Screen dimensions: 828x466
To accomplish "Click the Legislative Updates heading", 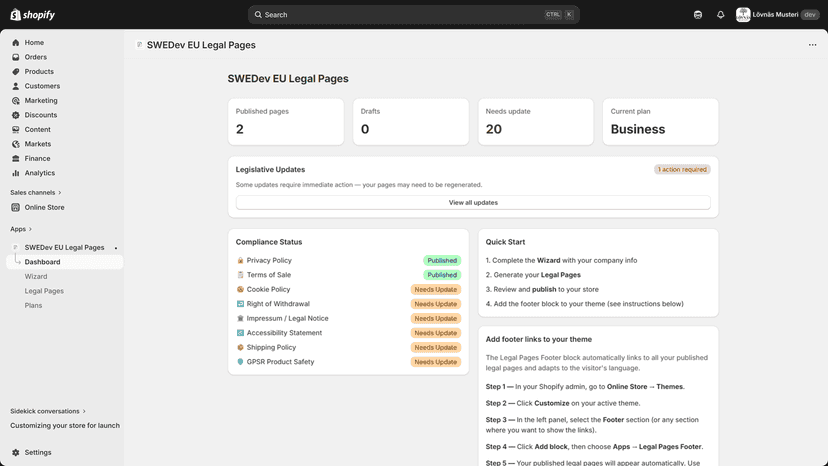I will click(x=270, y=170).
